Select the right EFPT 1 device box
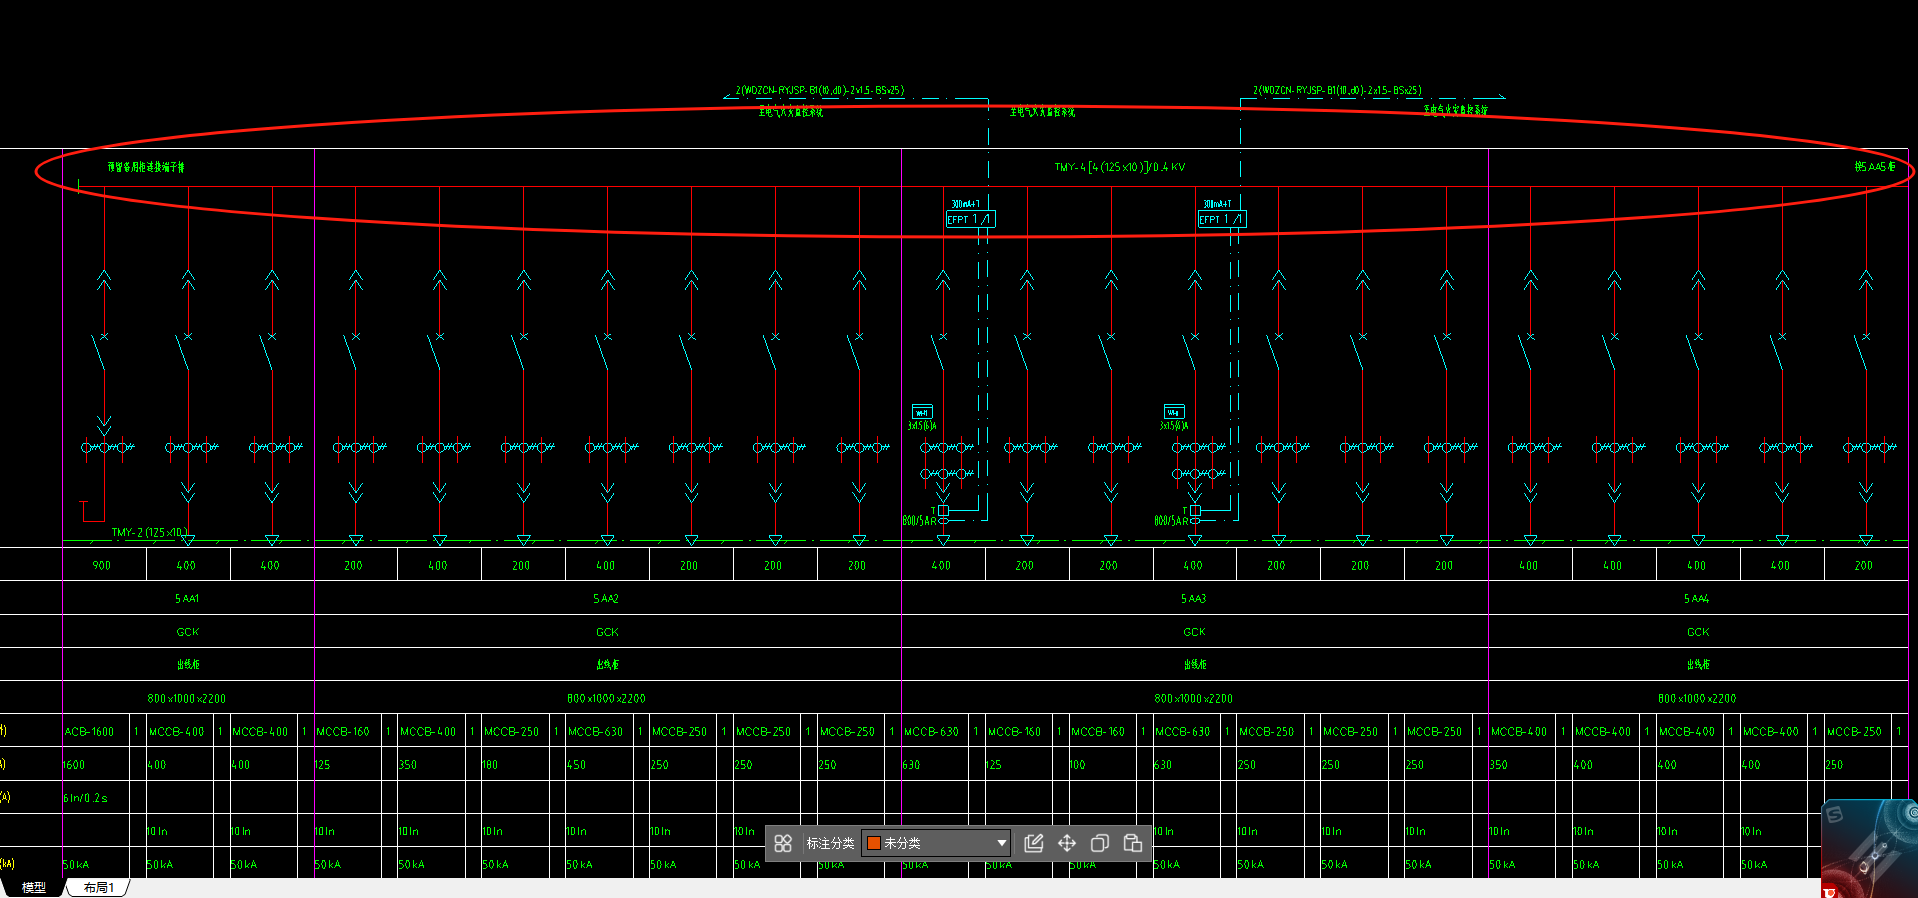This screenshot has height=898, width=1918. (x=1222, y=219)
